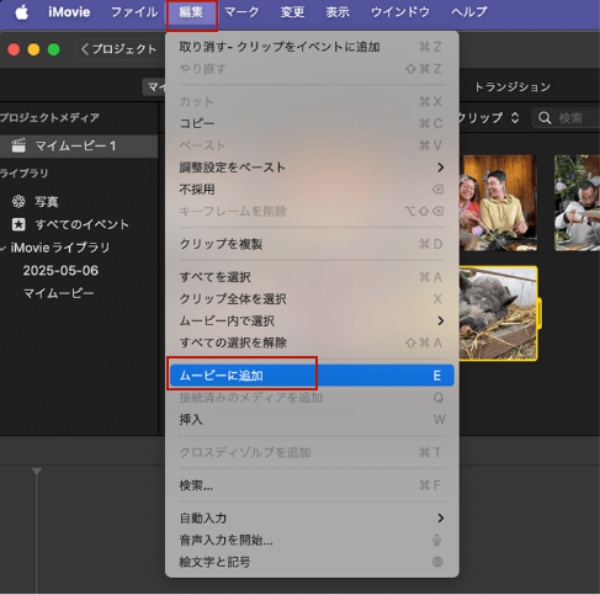The image size is (600, 595).
Task: Select the man serving food thumbnail
Action: coord(577,203)
